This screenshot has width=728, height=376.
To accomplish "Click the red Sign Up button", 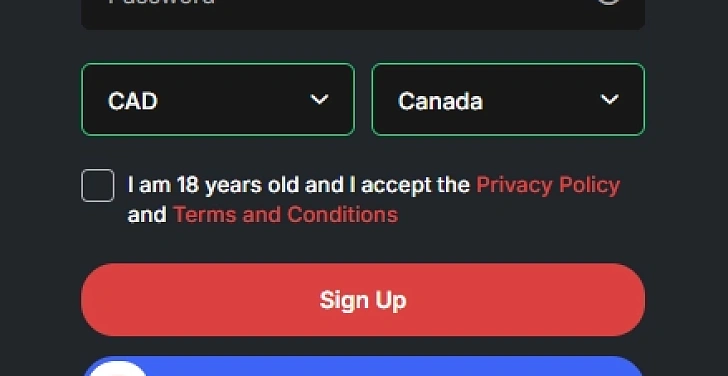I will 363,300.
